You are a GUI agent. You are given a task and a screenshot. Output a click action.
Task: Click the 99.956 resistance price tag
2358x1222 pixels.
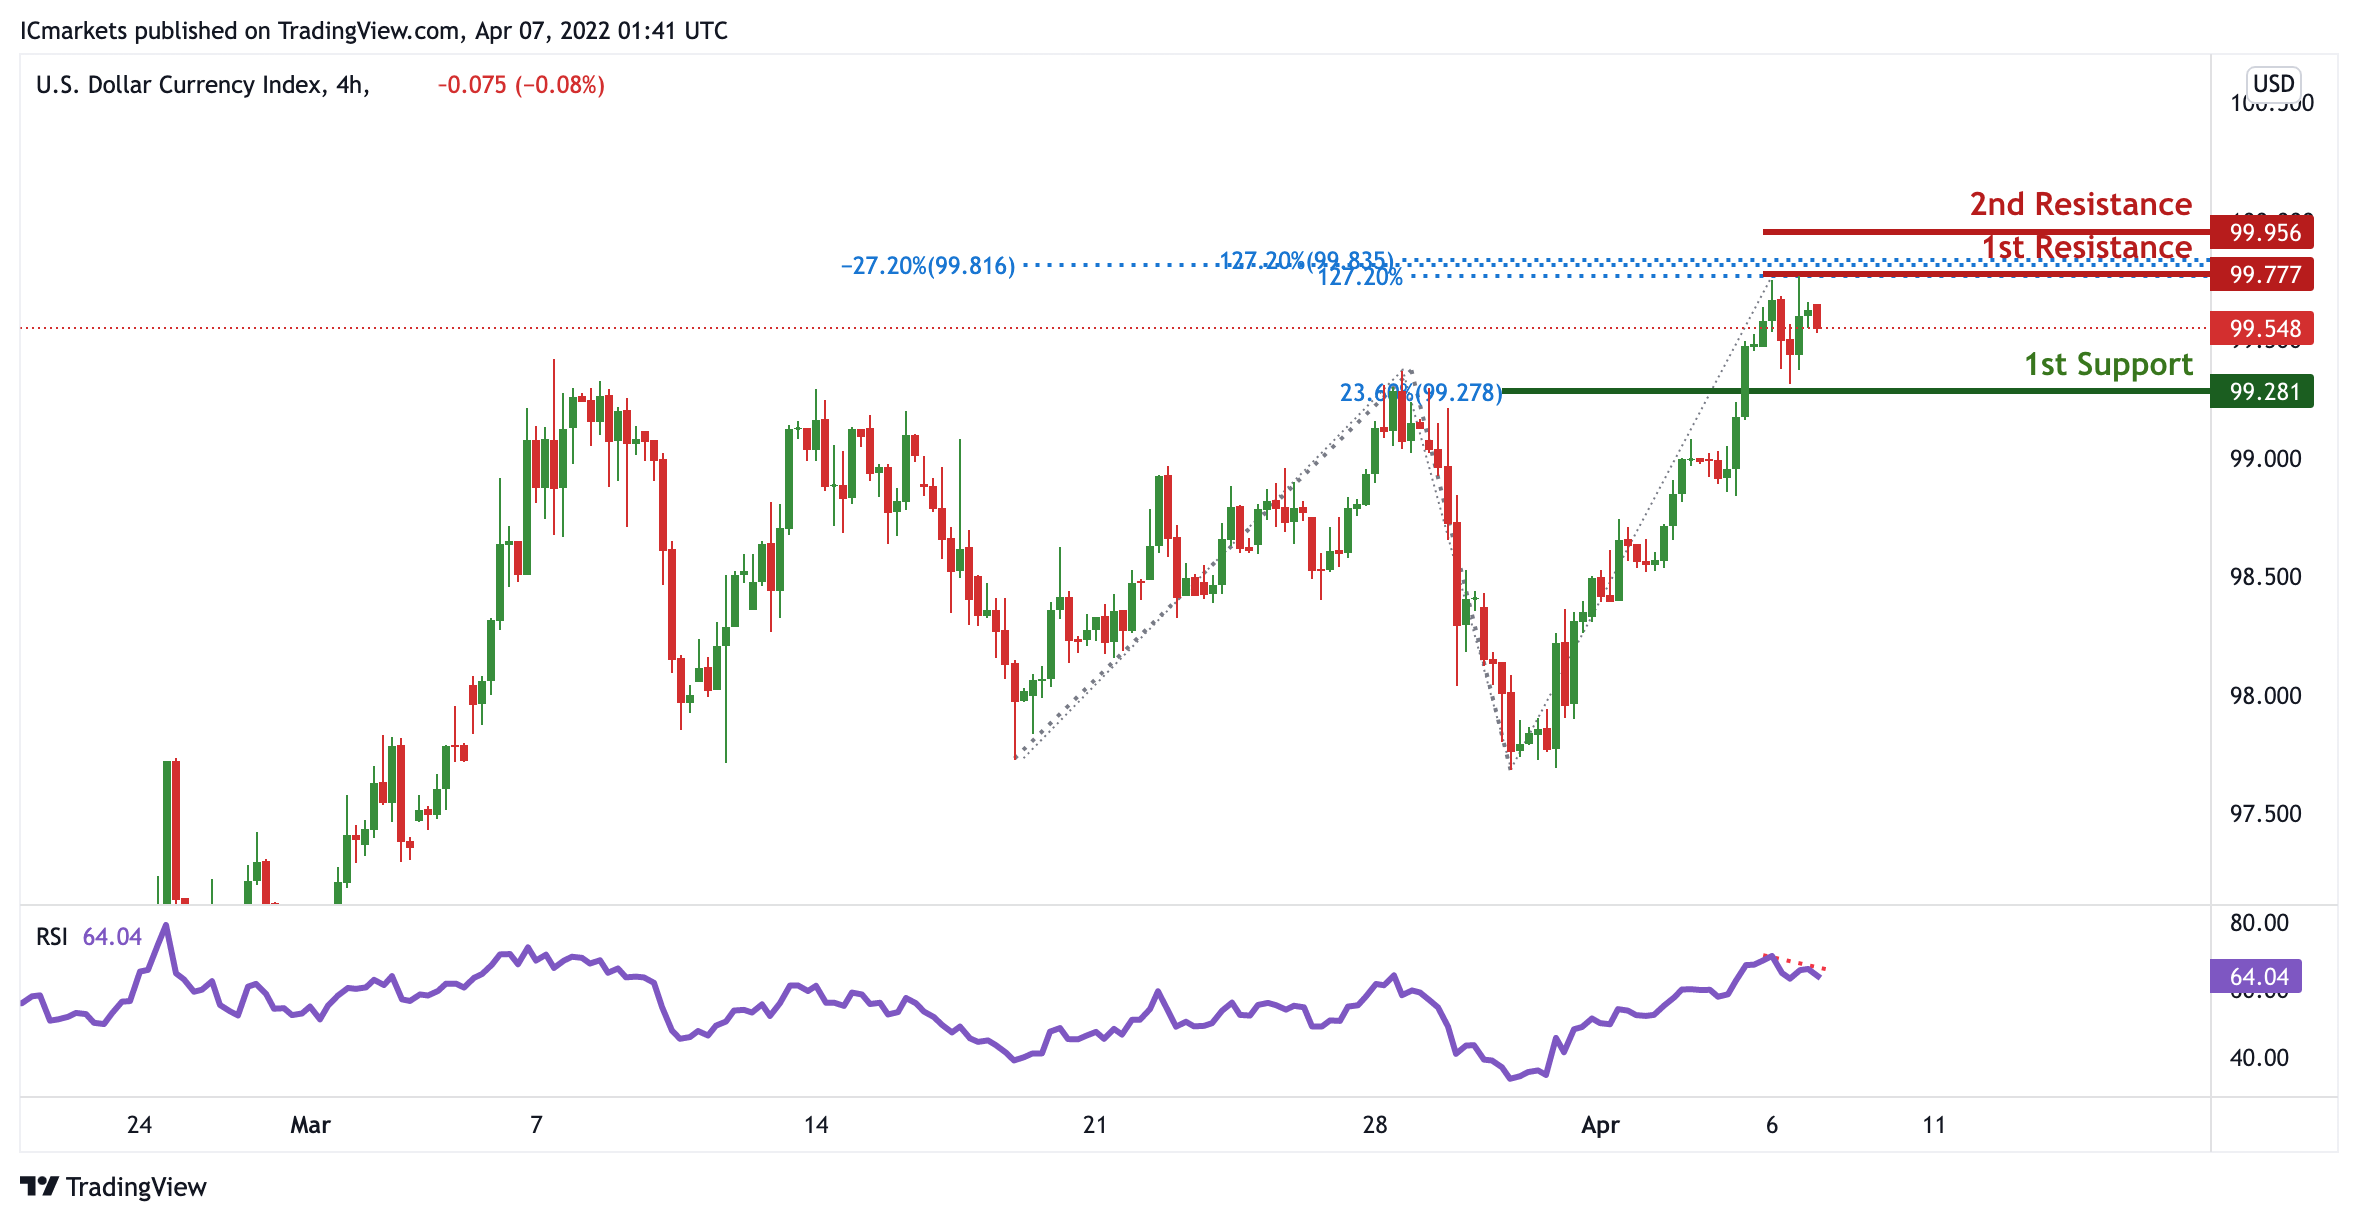point(2264,233)
